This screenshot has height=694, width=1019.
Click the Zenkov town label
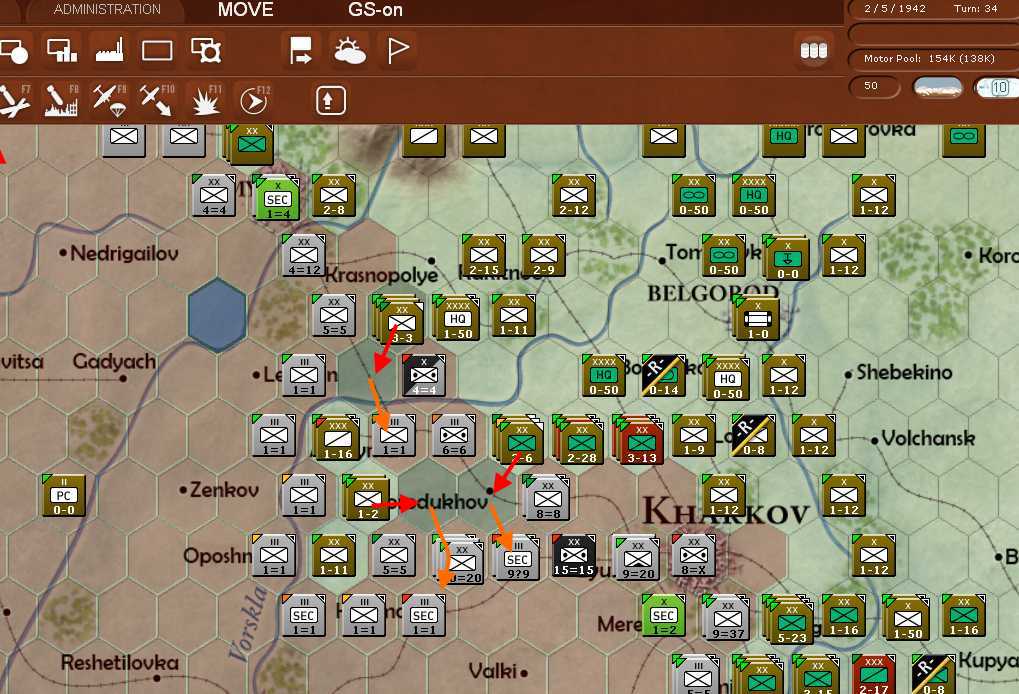[x=224, y=489]
